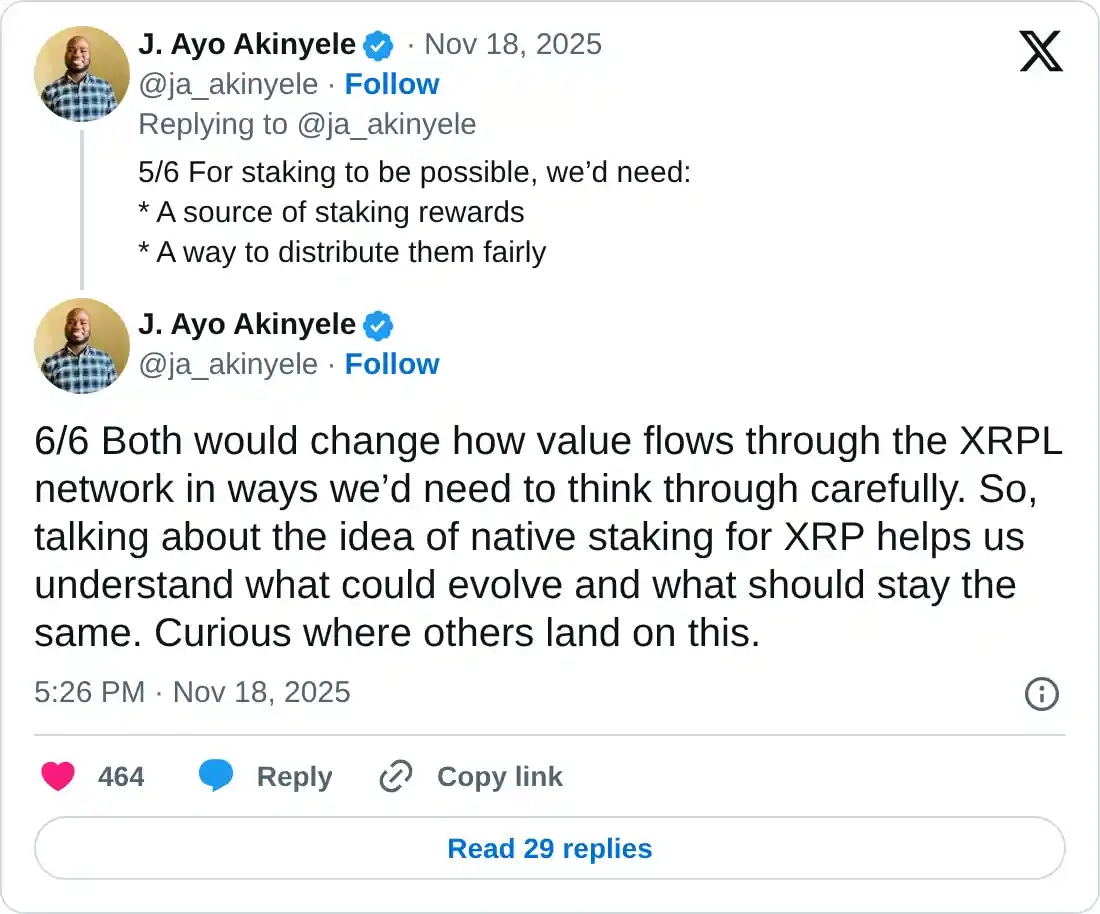Screen dimensions: 1100x914
Task: Click the 'Read 29 replies' button
Action: (x=549, y=848)
